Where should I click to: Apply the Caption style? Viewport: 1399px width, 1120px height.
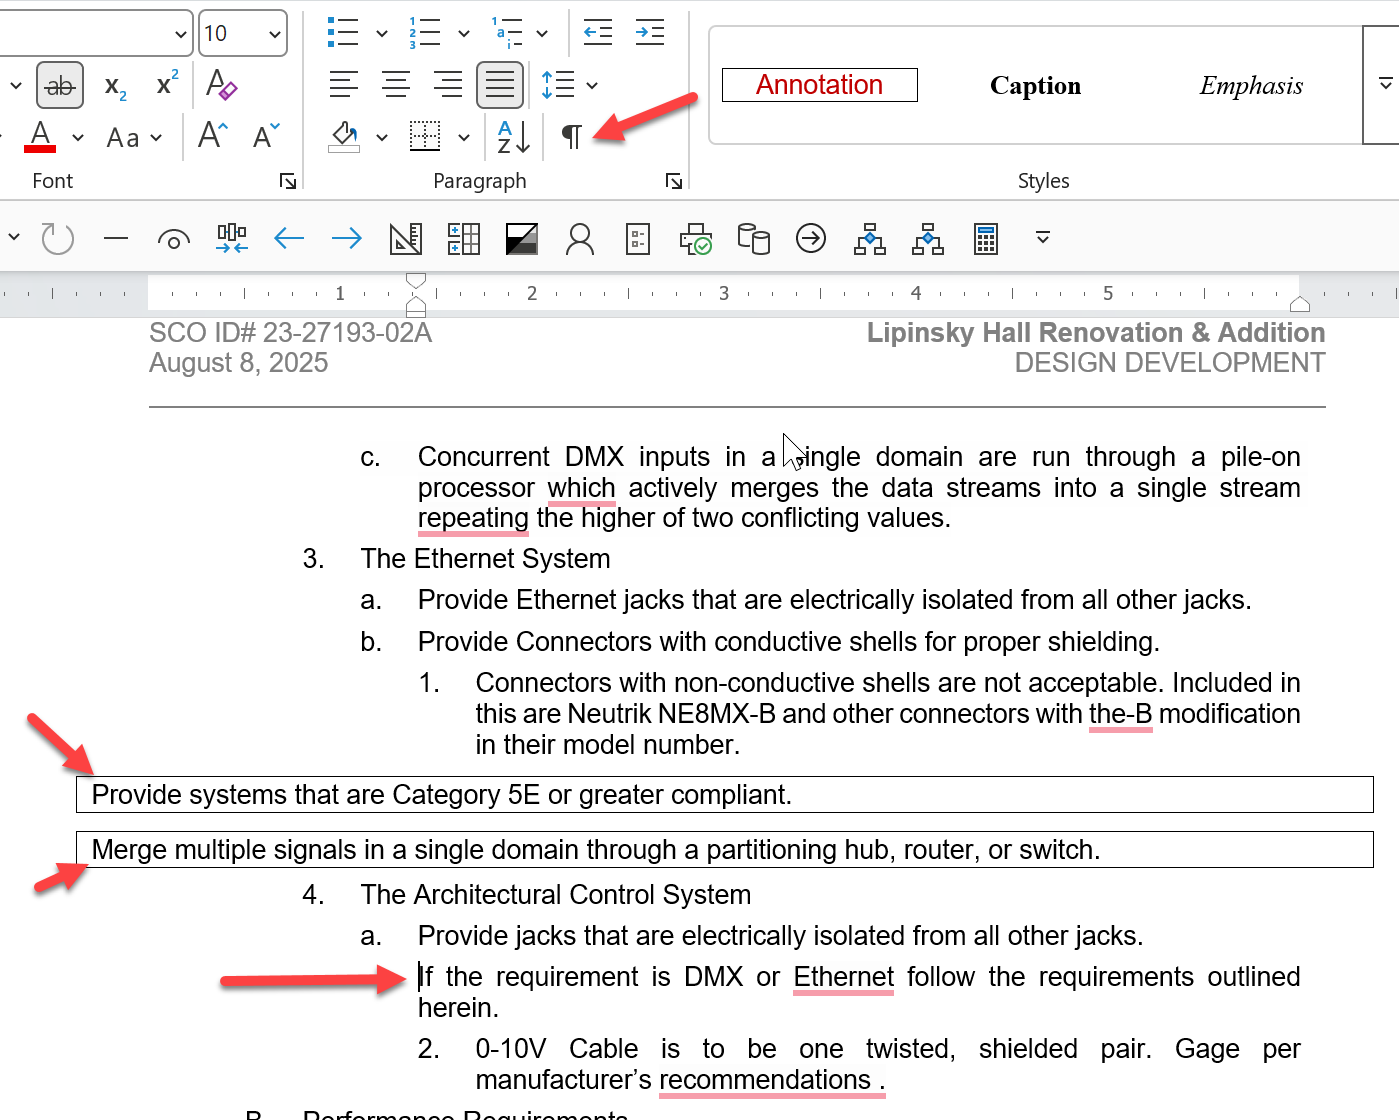[1035, 86]
